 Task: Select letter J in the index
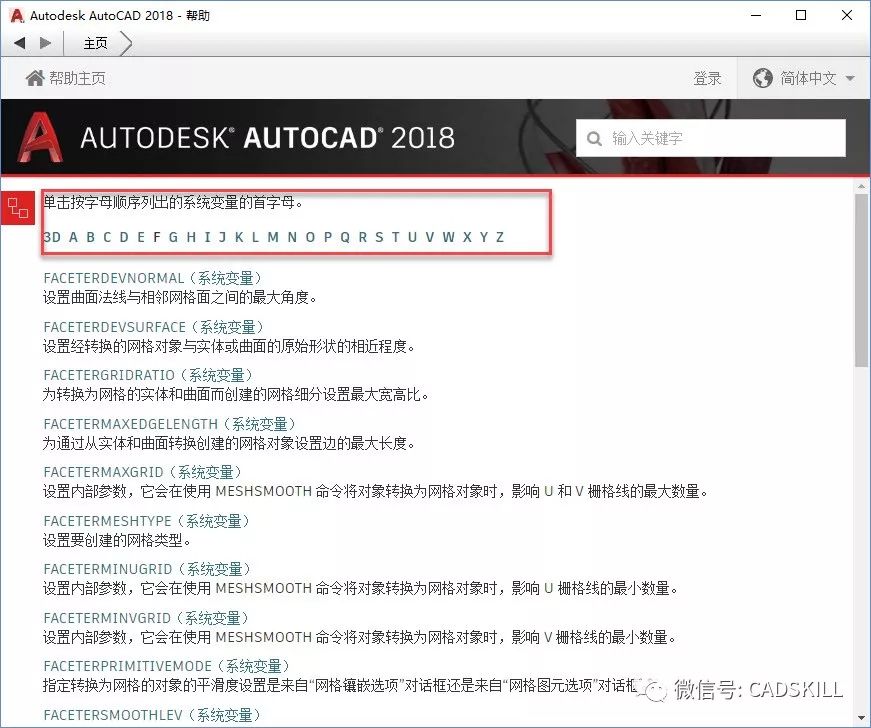tap(222, 237)
